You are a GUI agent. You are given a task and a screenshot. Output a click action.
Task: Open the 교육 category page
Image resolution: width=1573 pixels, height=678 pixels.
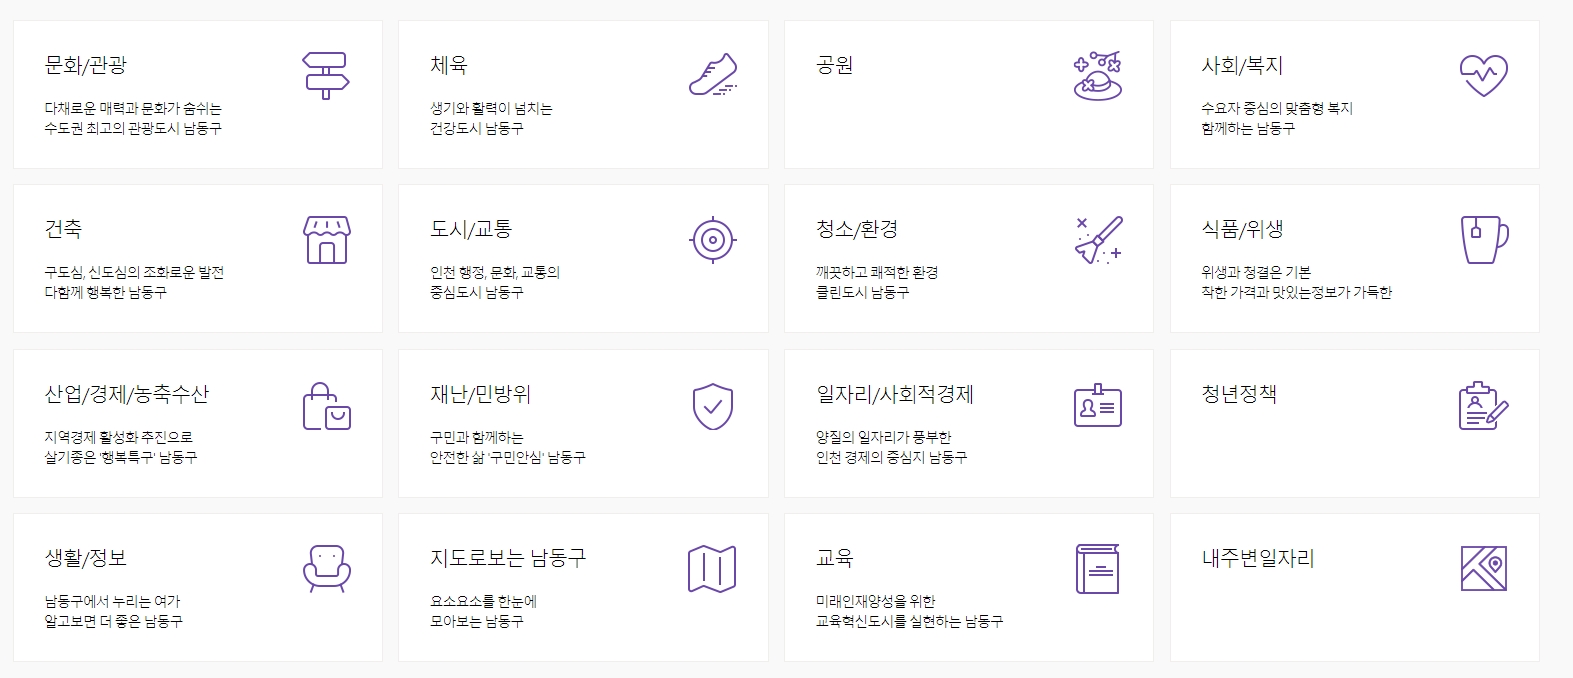coord(967,587)
